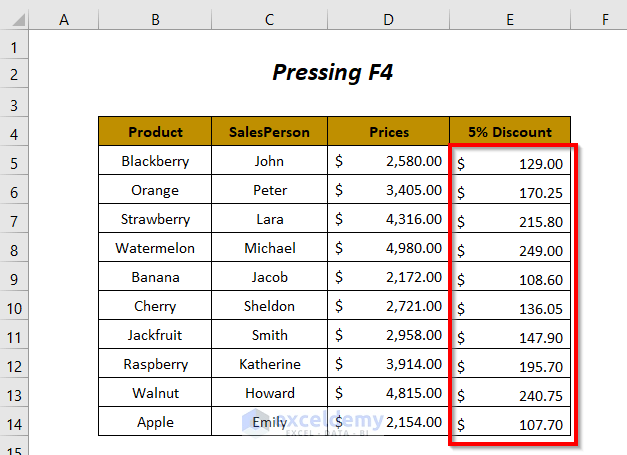The height and width of the screenshot is (455, 627).
Task: Click the cell containing Katherine
Action: (269, 364)
